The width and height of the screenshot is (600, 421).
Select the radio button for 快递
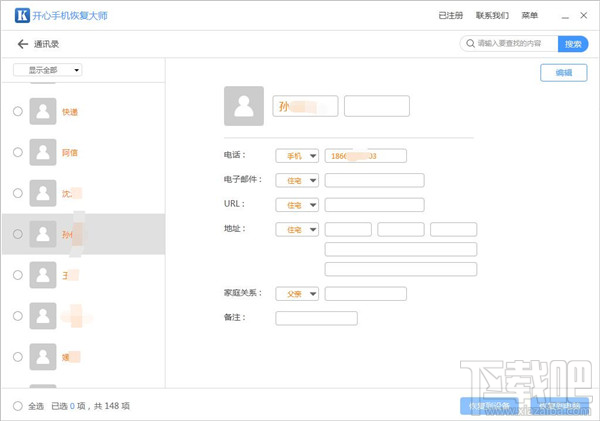(17, 111)
